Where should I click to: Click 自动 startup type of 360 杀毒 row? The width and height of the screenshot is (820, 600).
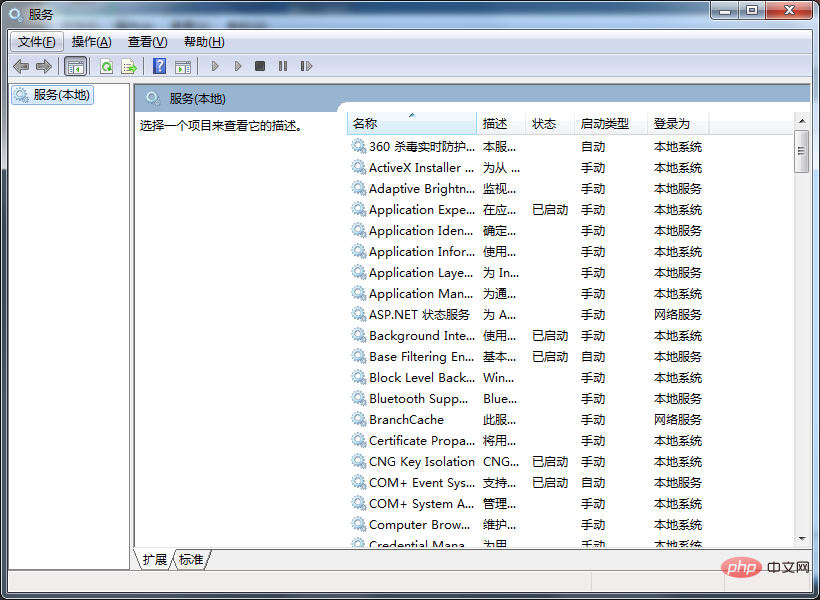click(x=593, y=146)
